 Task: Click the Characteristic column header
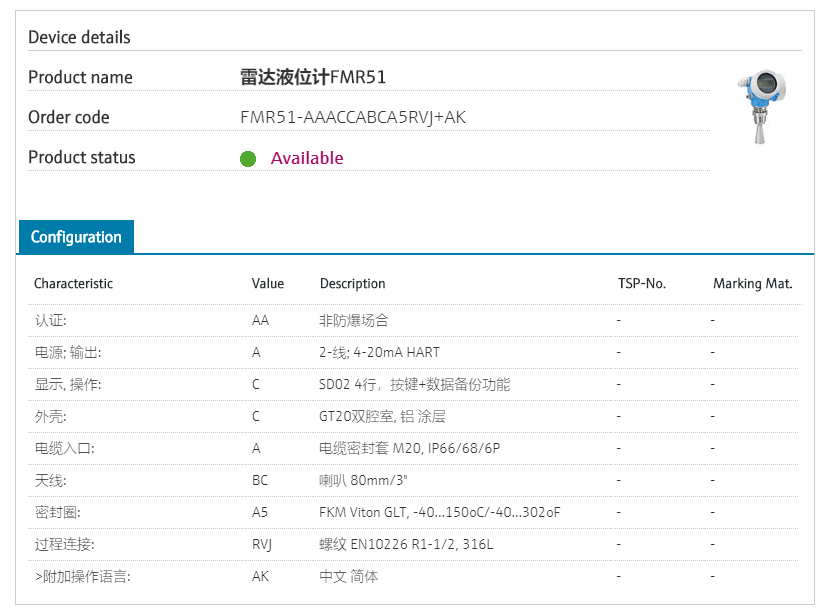74,284
